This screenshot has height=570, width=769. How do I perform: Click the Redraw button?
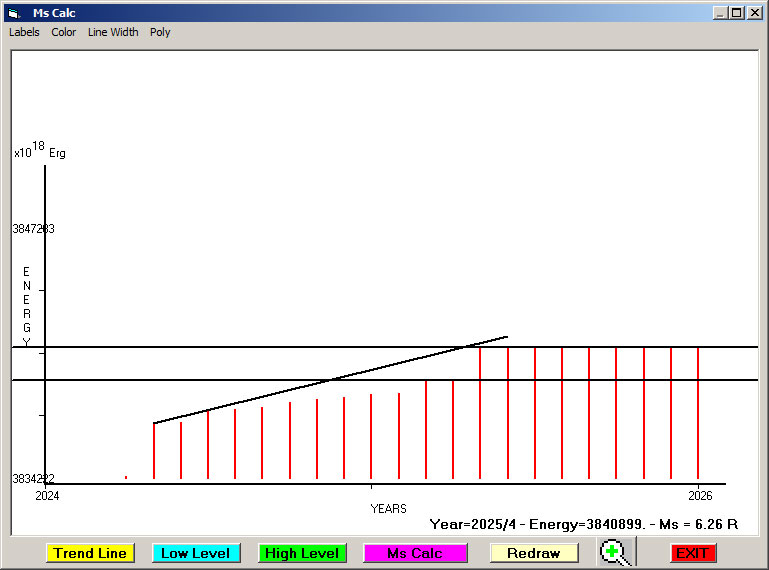533,553
